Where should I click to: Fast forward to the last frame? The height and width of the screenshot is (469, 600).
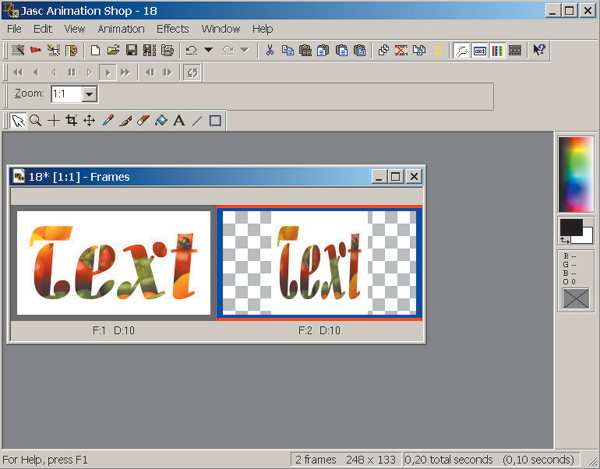click(125, 72)
